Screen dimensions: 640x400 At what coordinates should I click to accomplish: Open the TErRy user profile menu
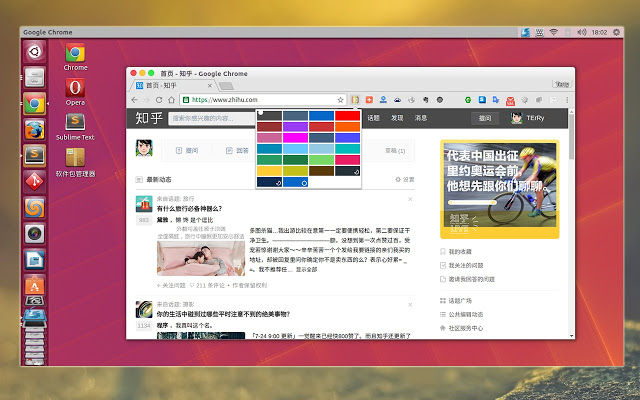[x=527, y=118]
